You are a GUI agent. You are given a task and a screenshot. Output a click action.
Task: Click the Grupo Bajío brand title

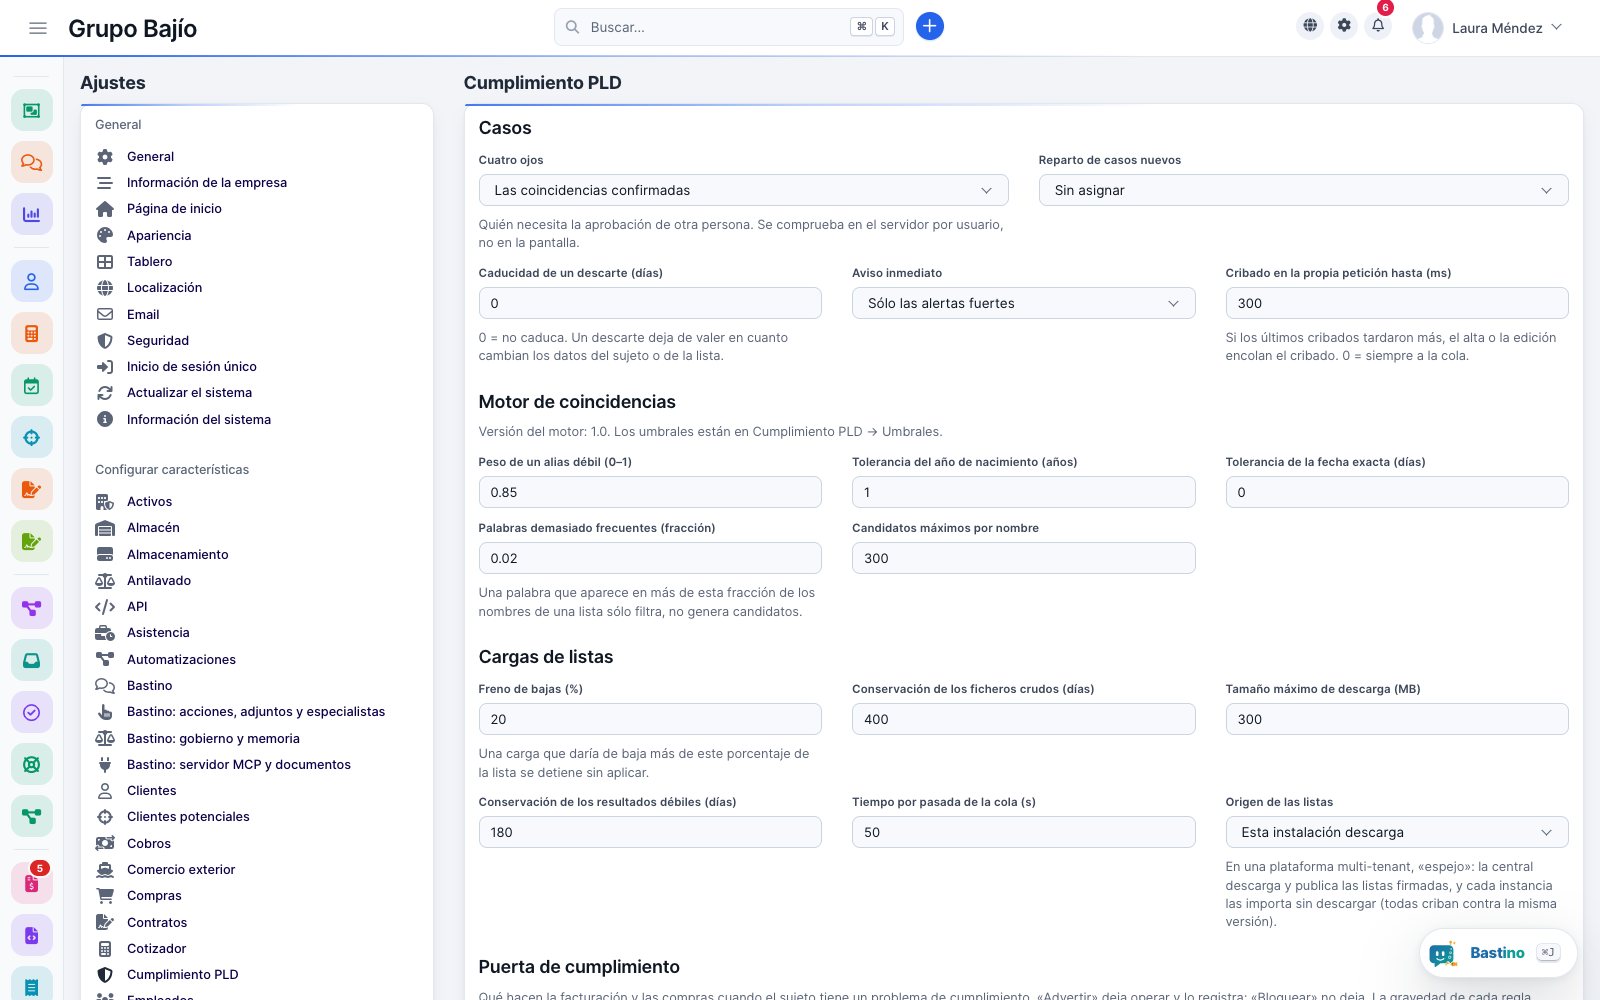(132, 28)
